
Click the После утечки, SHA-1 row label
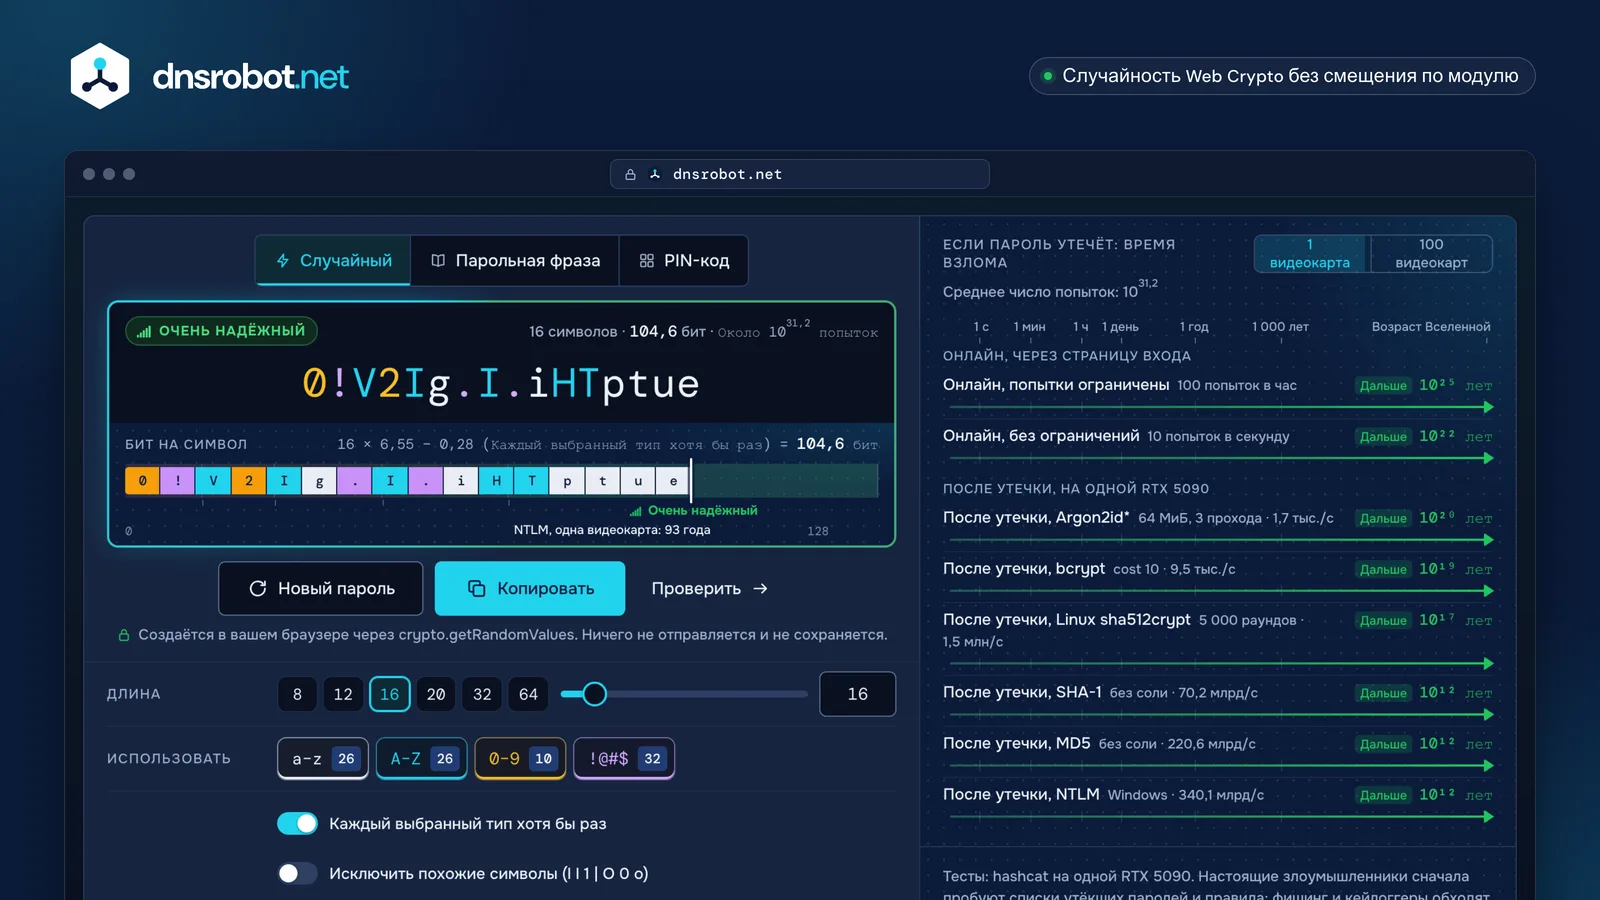[1022, 692]
